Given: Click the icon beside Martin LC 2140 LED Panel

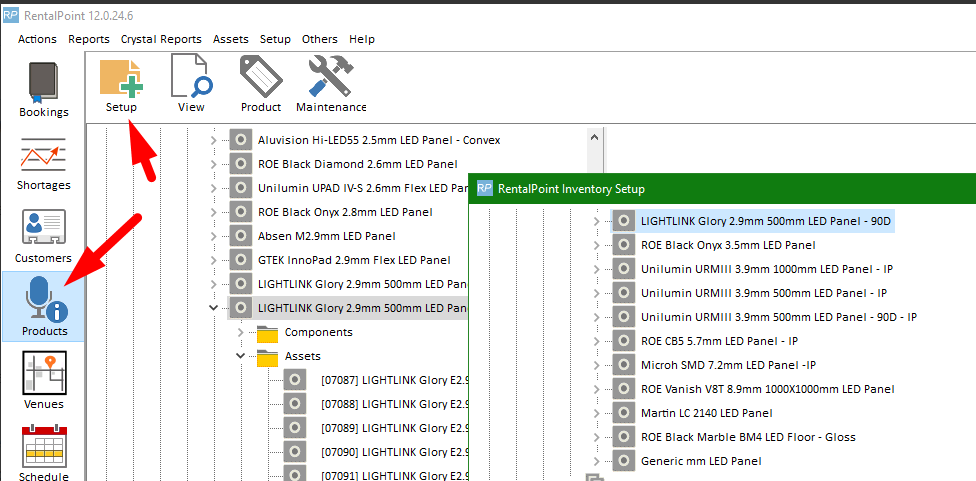Looking at the screenshot, I should click(623, 413).
